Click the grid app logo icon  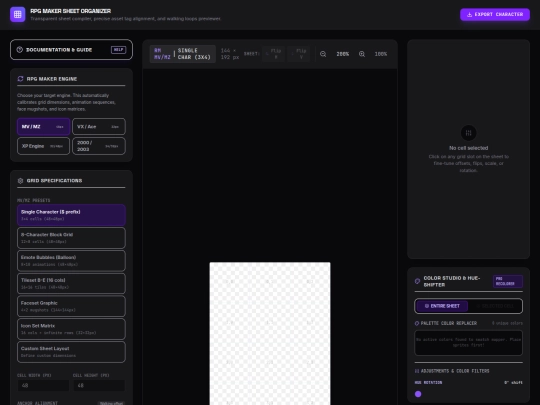18,14
